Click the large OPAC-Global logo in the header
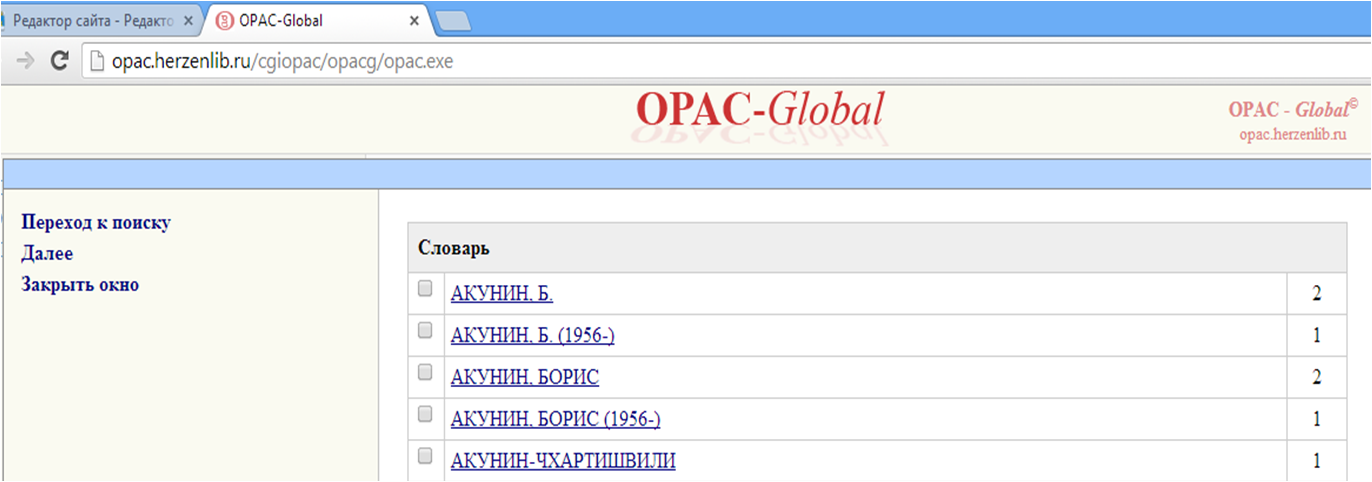This screenshot has height=482, width=1372. coord(760,112)
